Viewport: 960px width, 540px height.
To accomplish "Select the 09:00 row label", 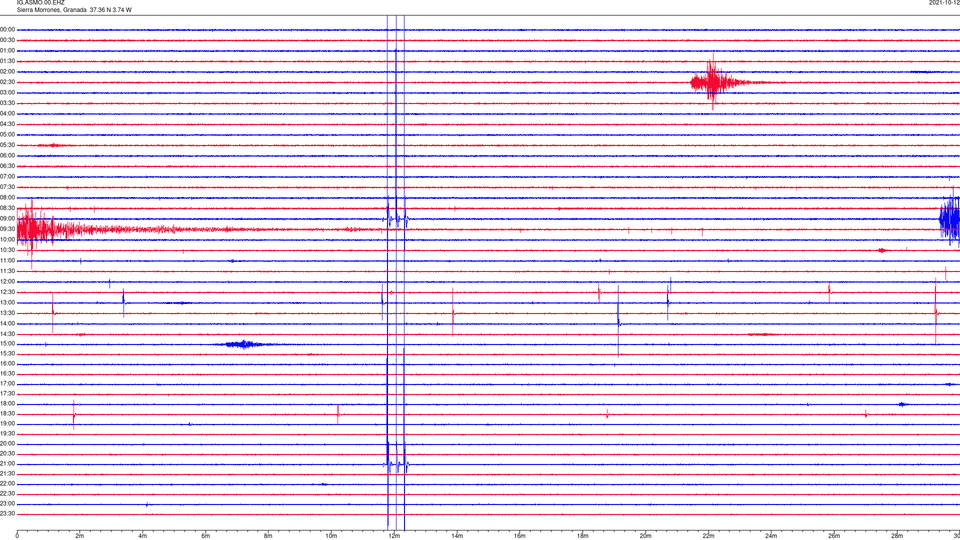I will (7, 219).
